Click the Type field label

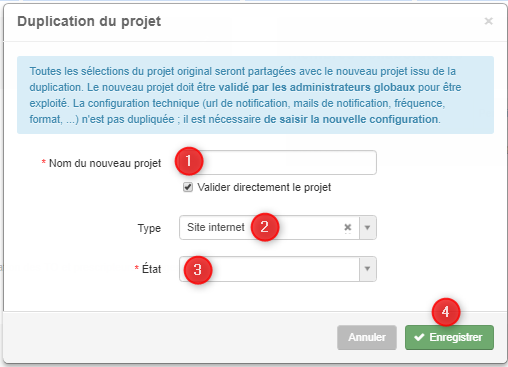149,228
